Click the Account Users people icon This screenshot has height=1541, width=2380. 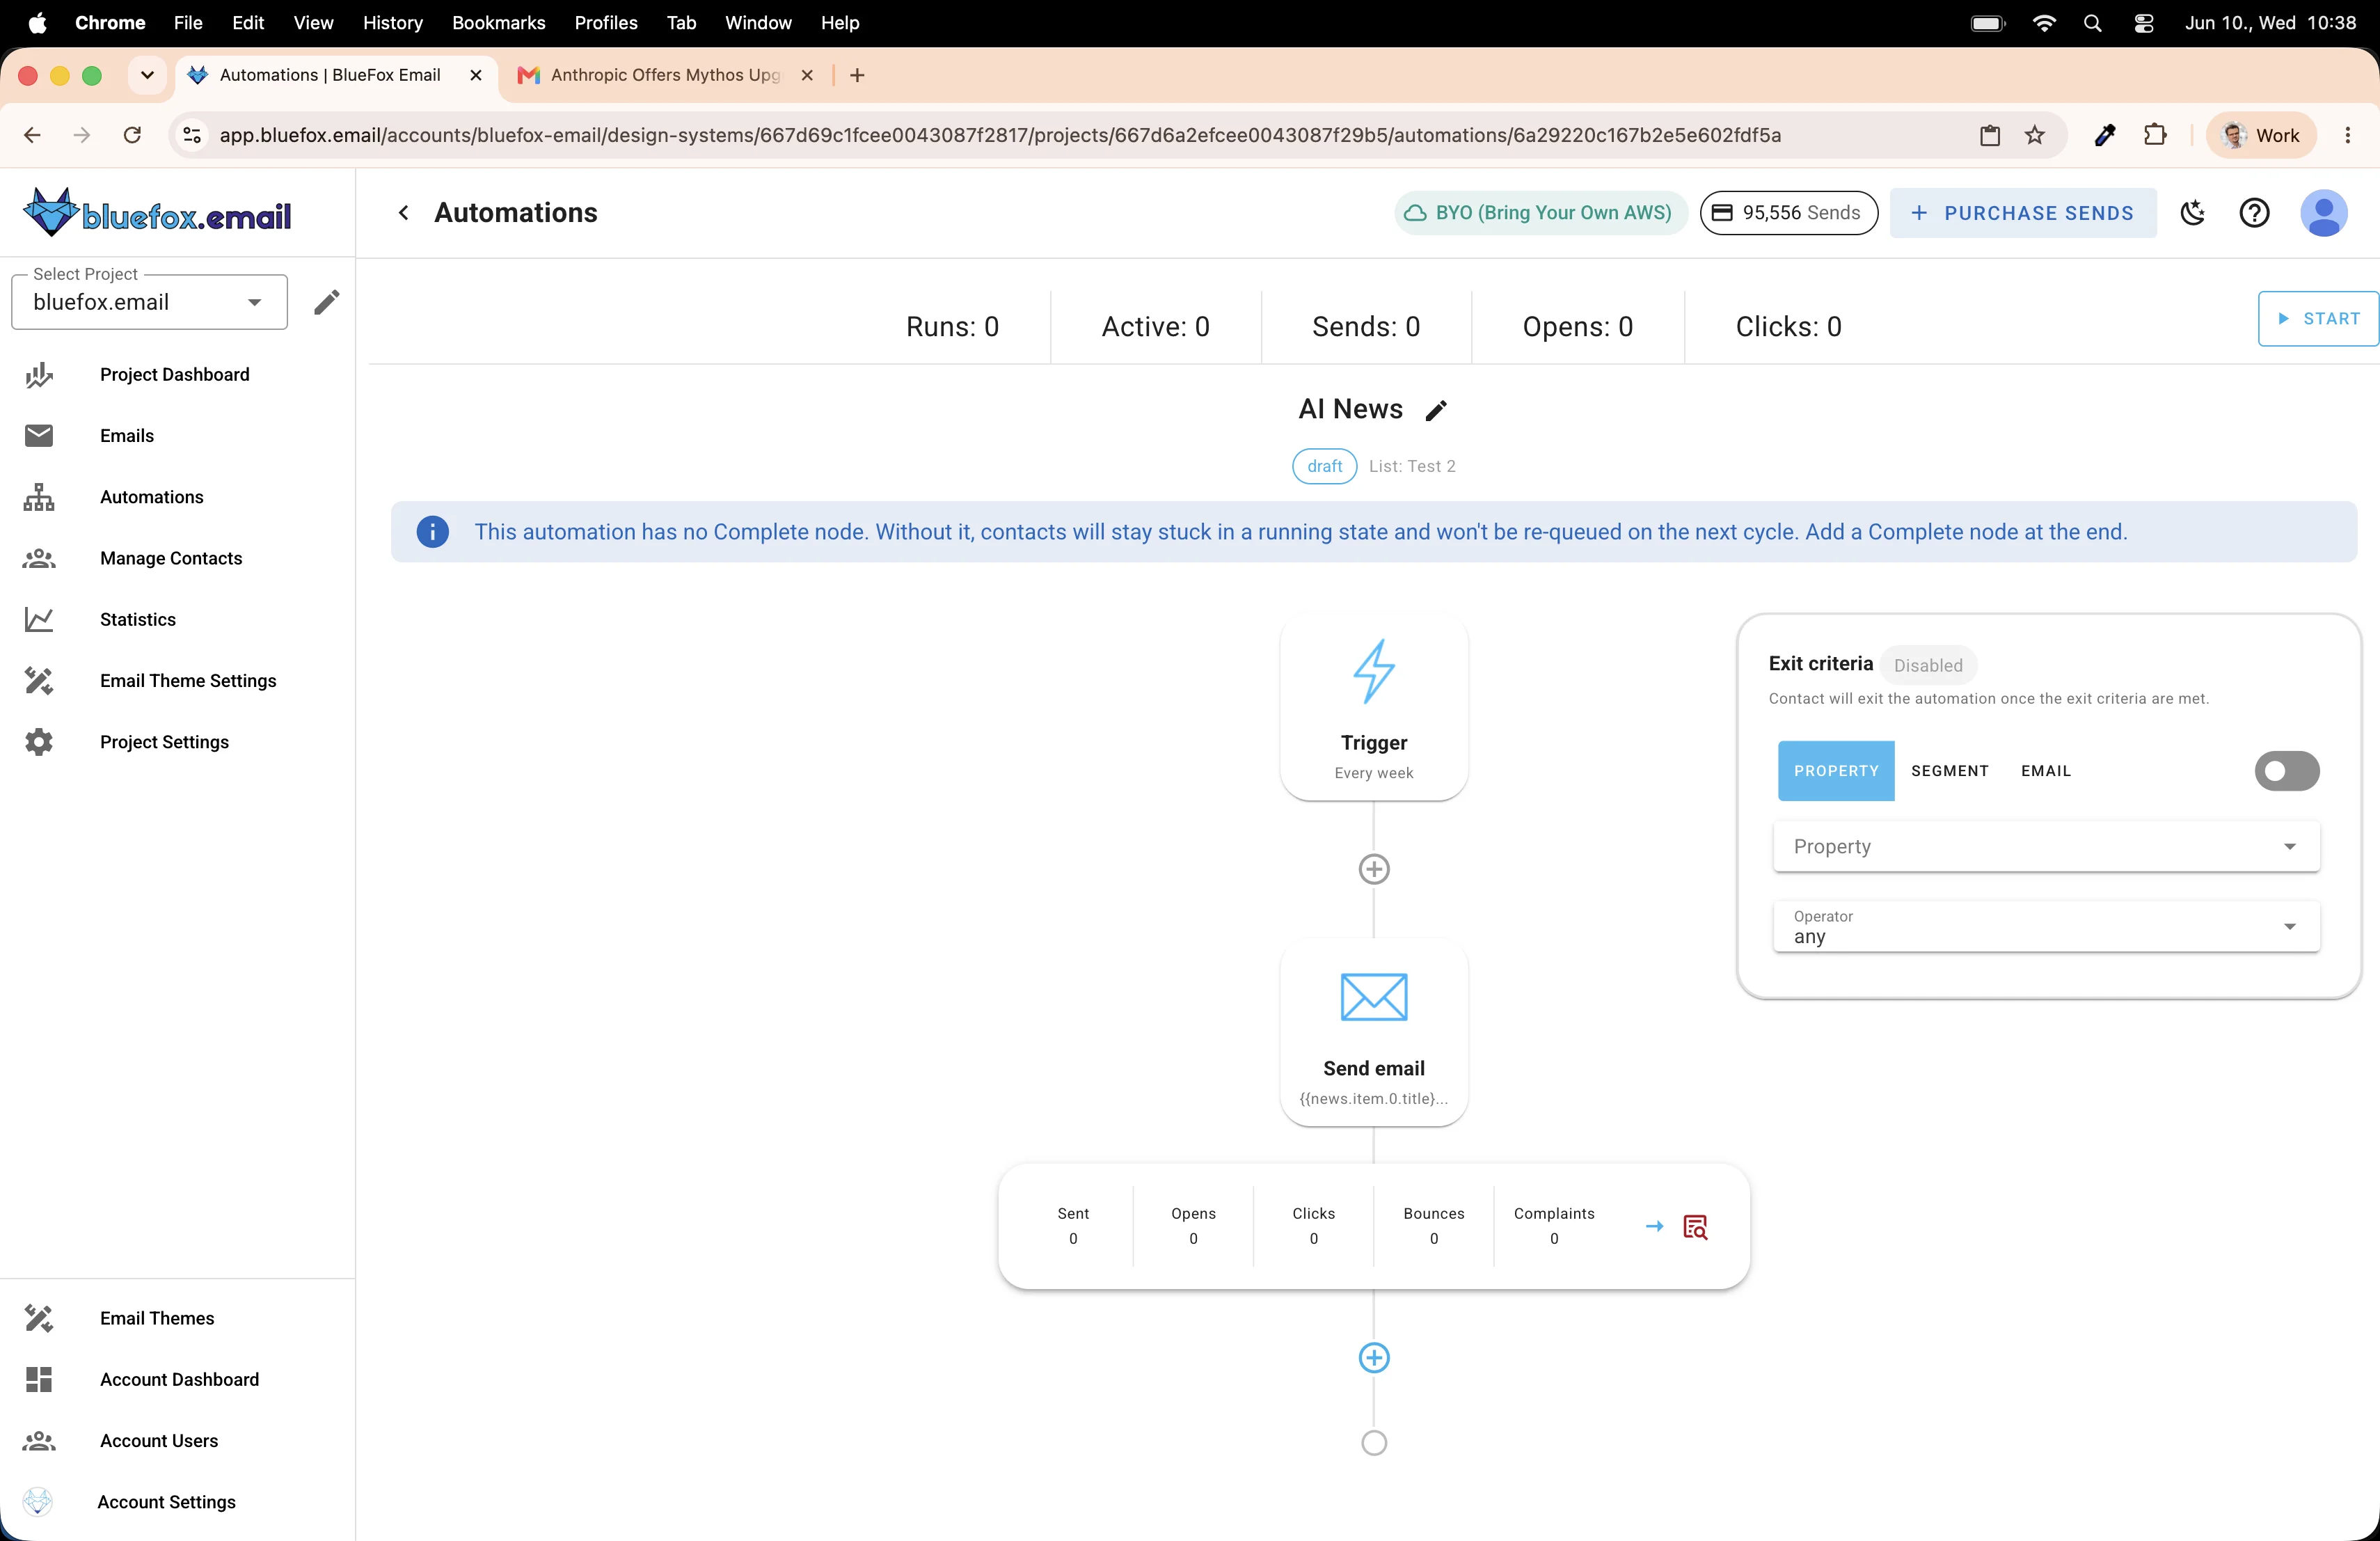click(x=39, y=1440)
